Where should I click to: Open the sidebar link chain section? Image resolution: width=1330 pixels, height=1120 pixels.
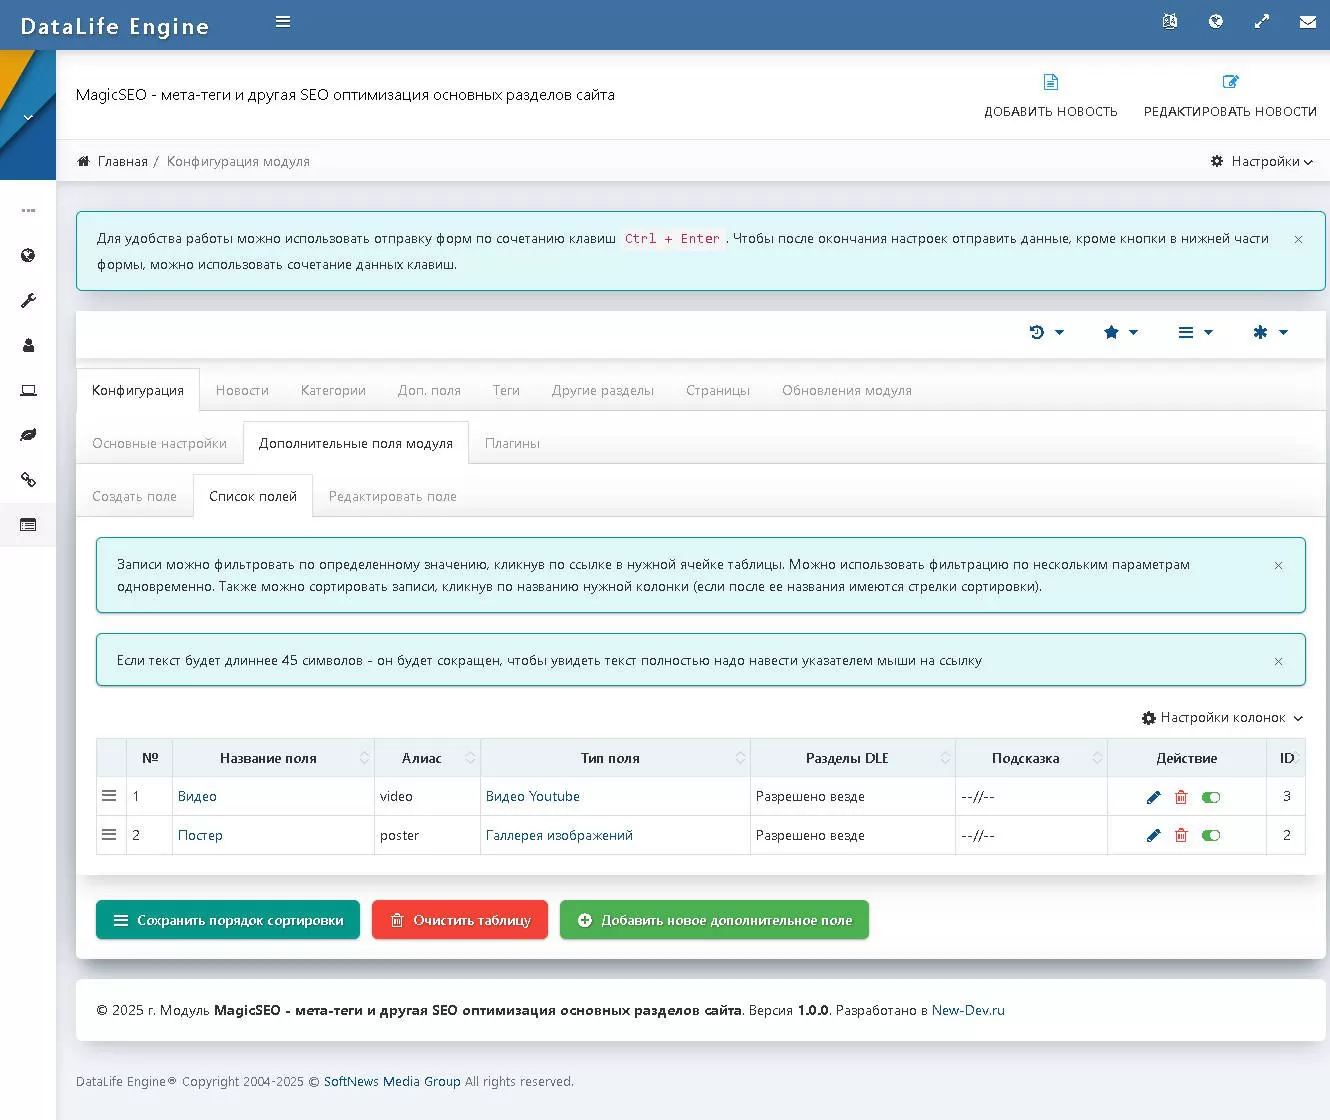28,480
